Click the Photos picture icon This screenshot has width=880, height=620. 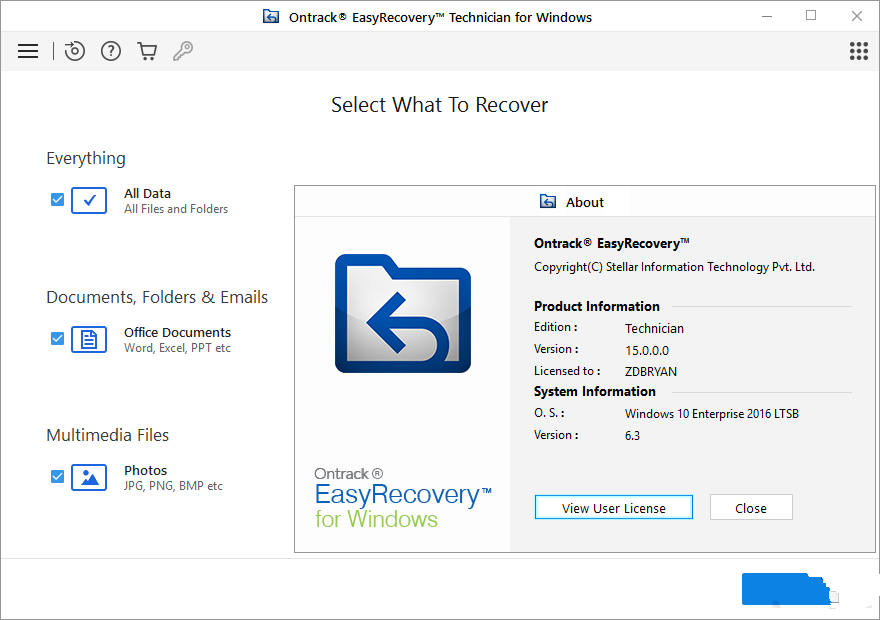(89, 477)
